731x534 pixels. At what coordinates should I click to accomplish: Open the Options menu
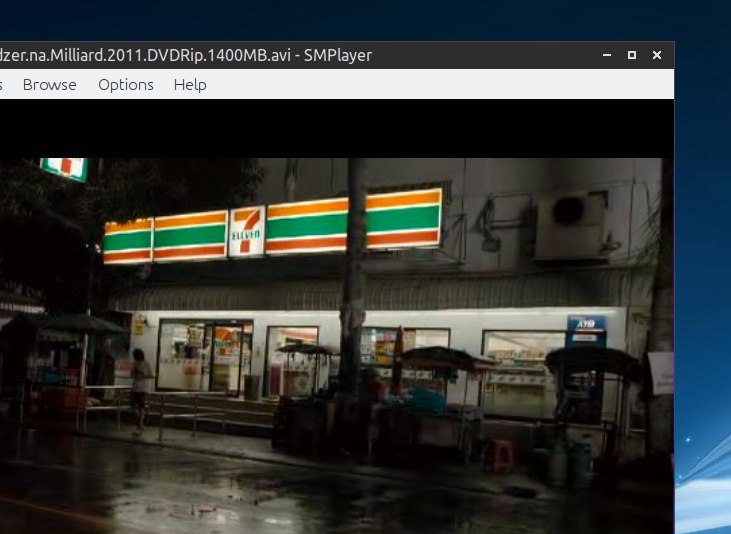tap(125, 85)
